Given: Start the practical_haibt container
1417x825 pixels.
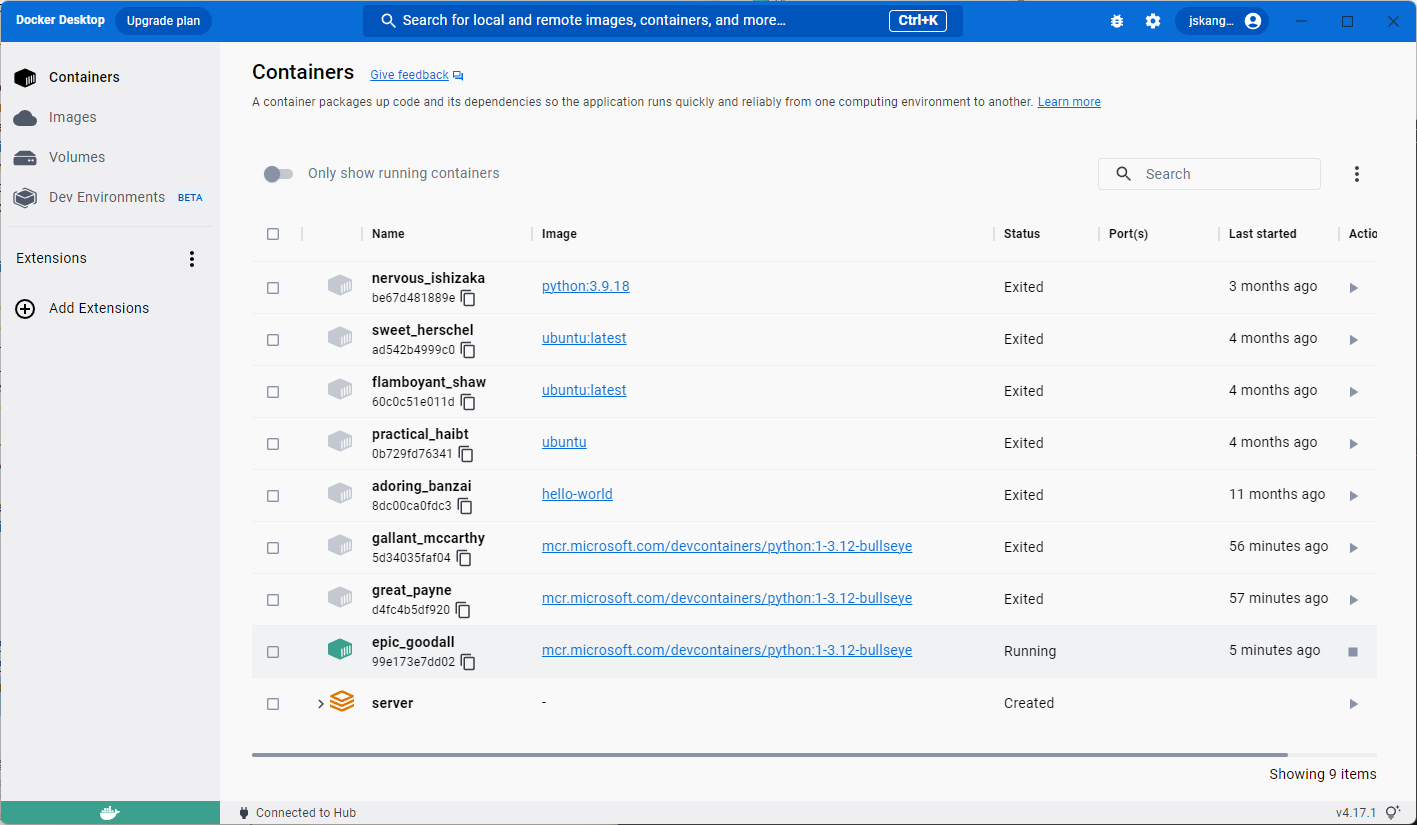Looking at the screenshot, I should [x=1353, y=444].
